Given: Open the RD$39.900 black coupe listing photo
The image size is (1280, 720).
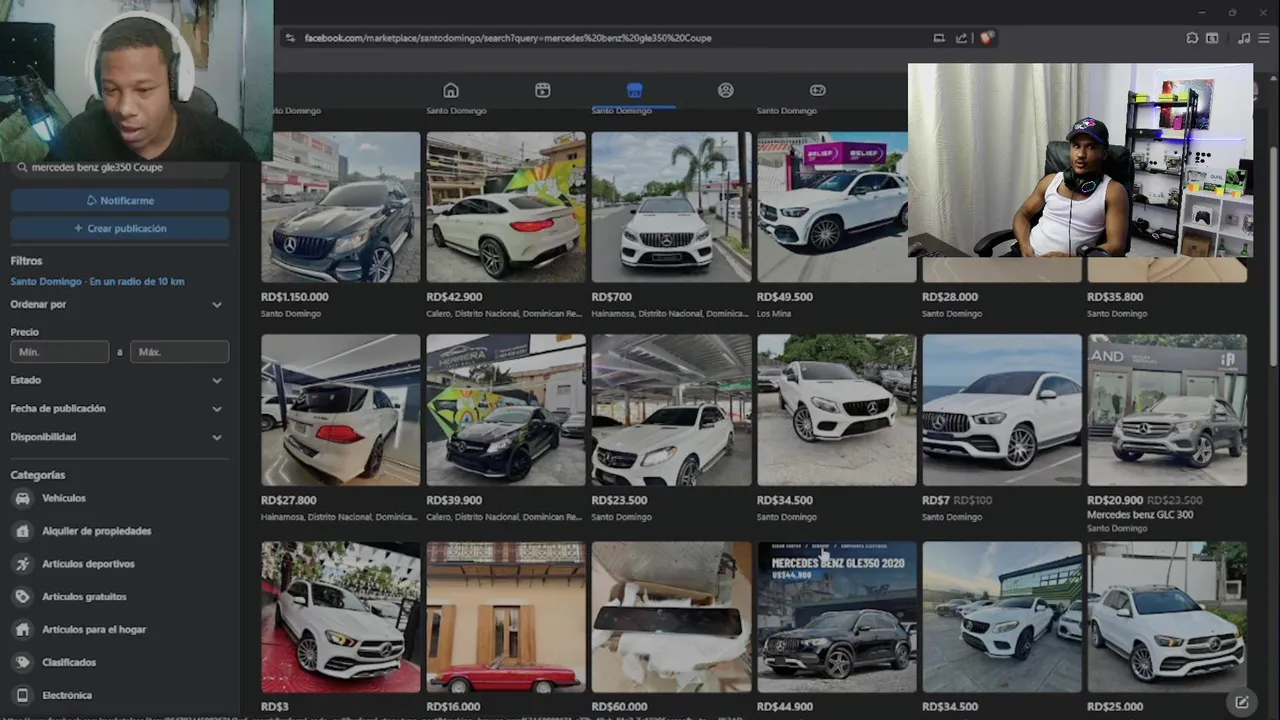Looking at the screenshot, I should point(506,410).
